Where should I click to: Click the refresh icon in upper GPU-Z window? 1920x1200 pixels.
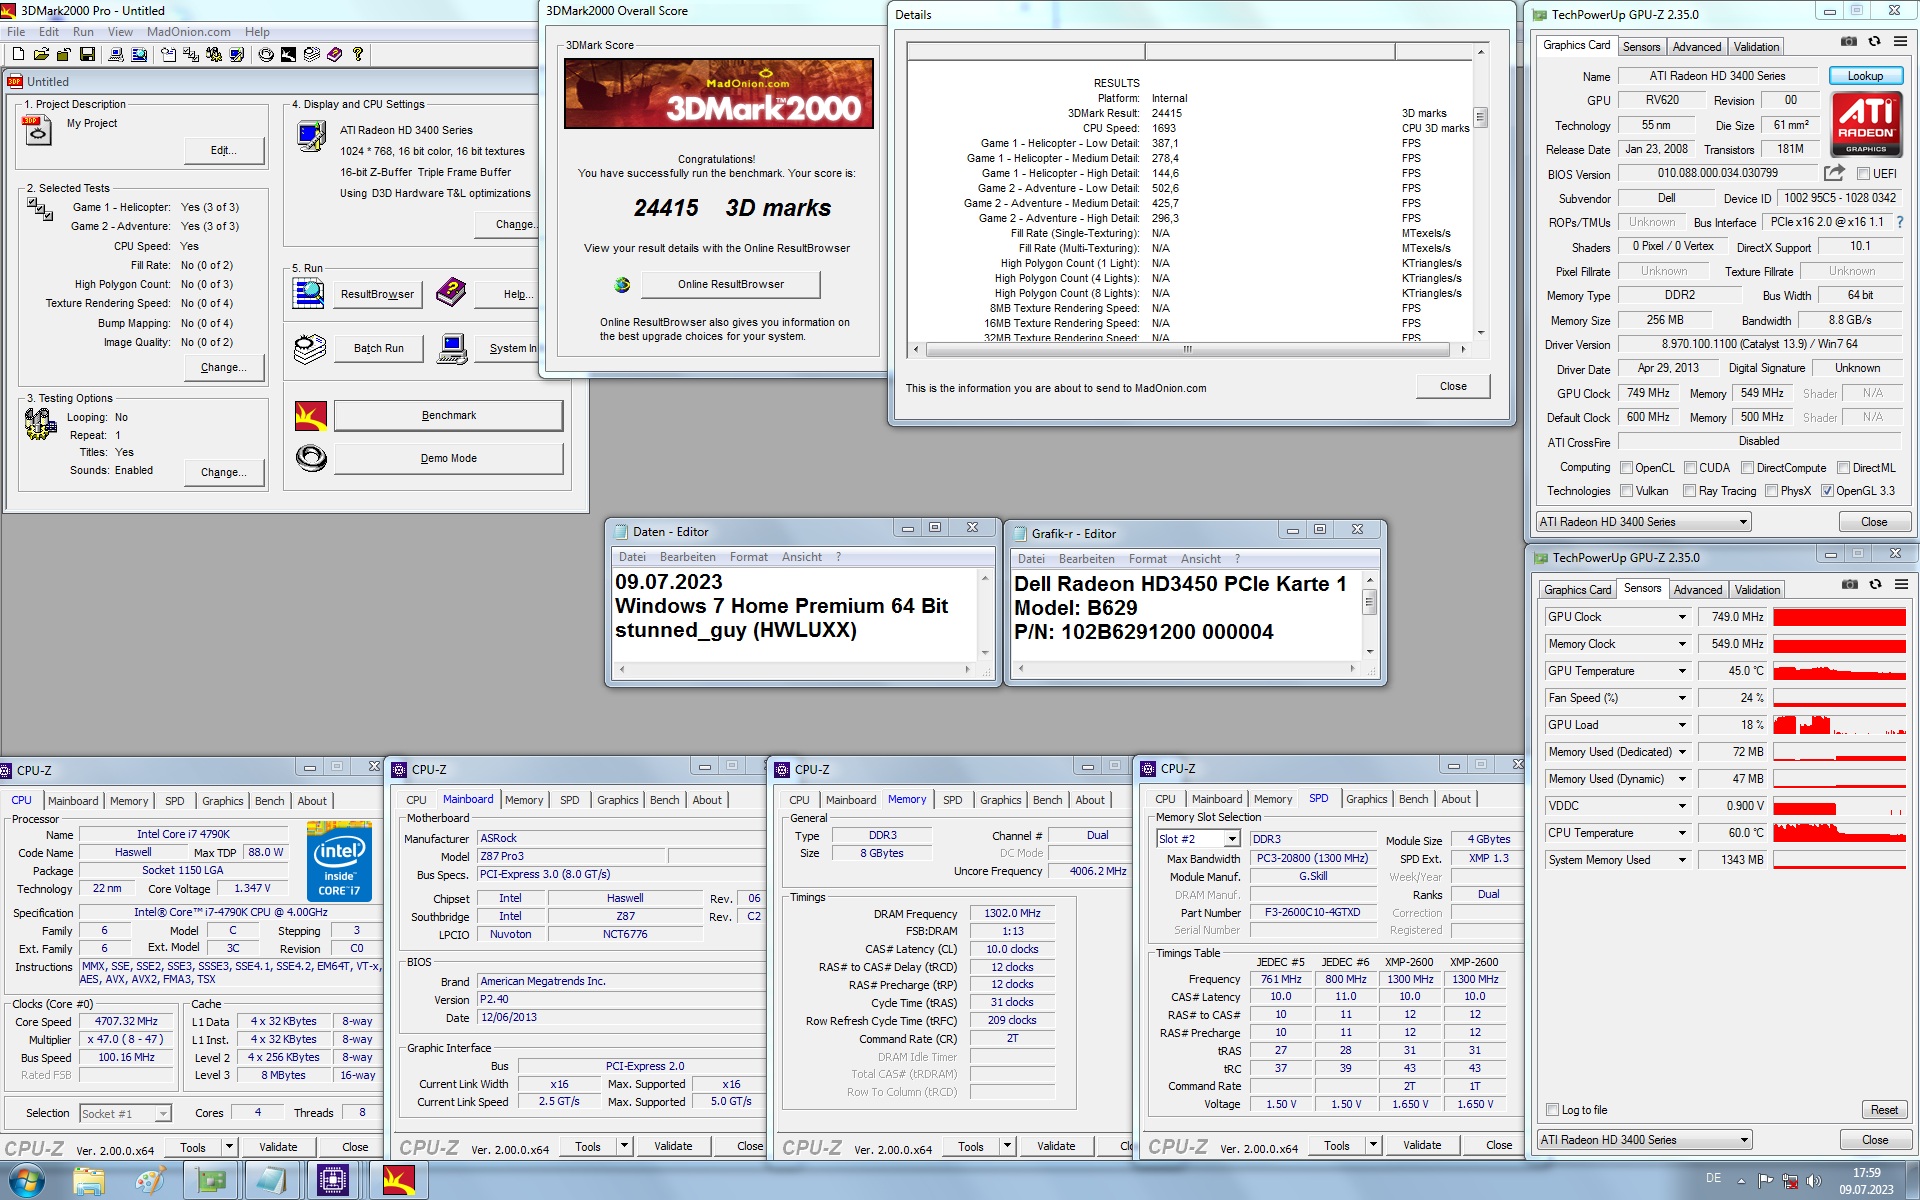1875,42
